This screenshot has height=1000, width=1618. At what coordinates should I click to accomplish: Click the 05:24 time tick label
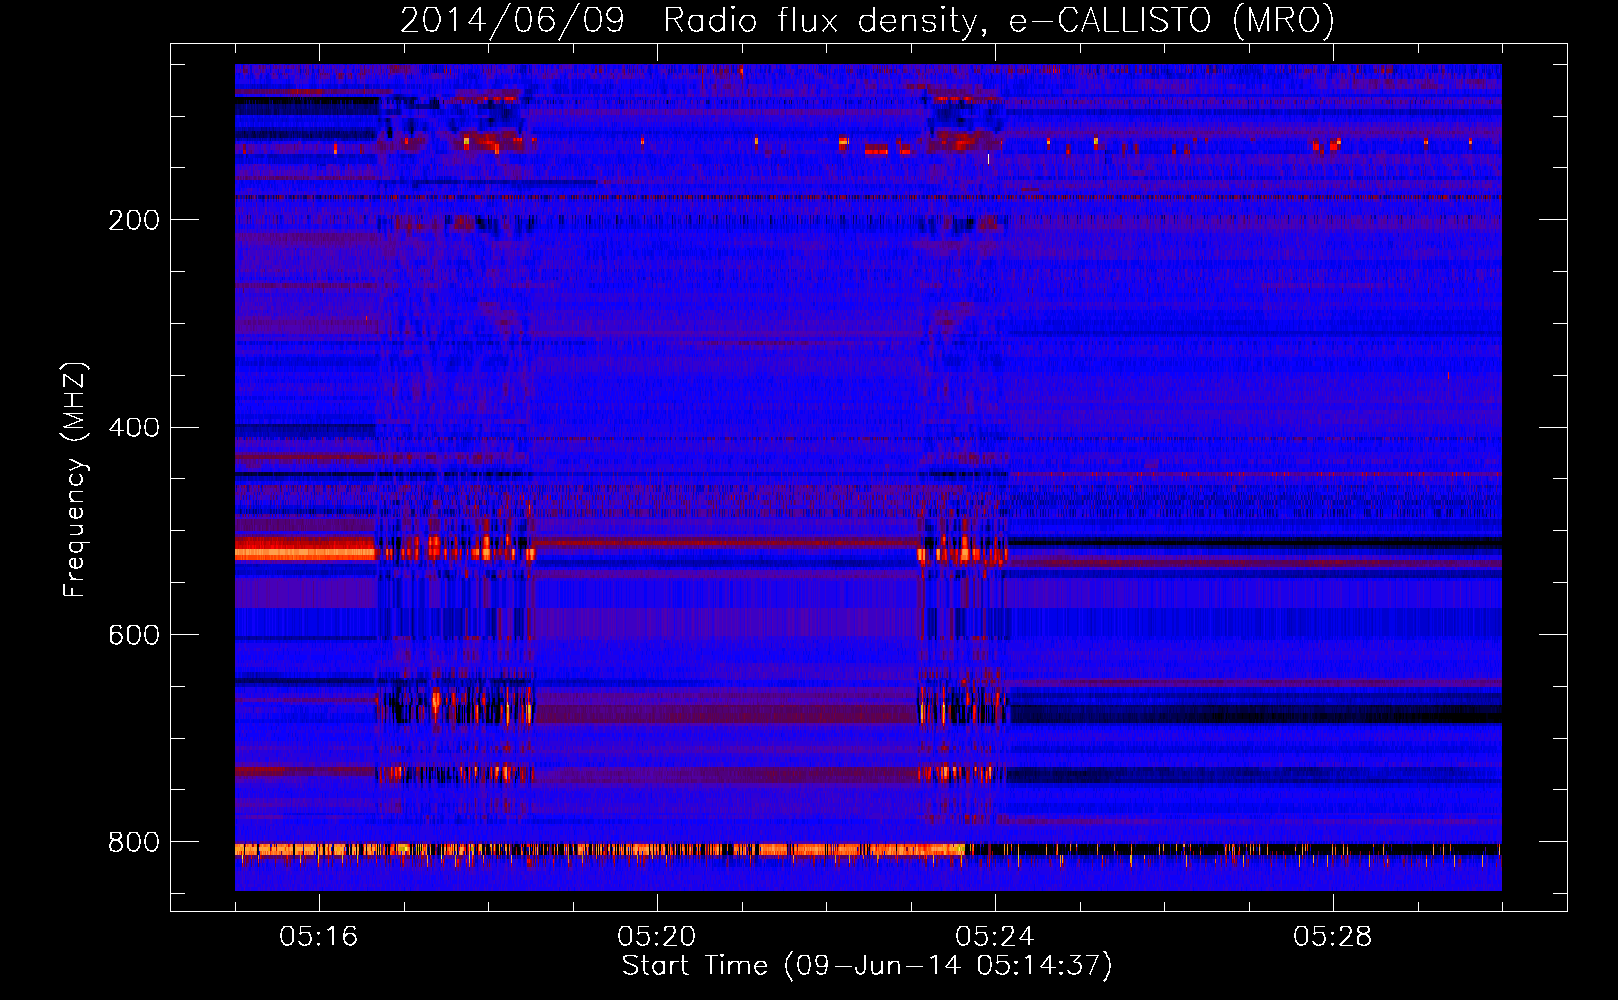(994, 936)
